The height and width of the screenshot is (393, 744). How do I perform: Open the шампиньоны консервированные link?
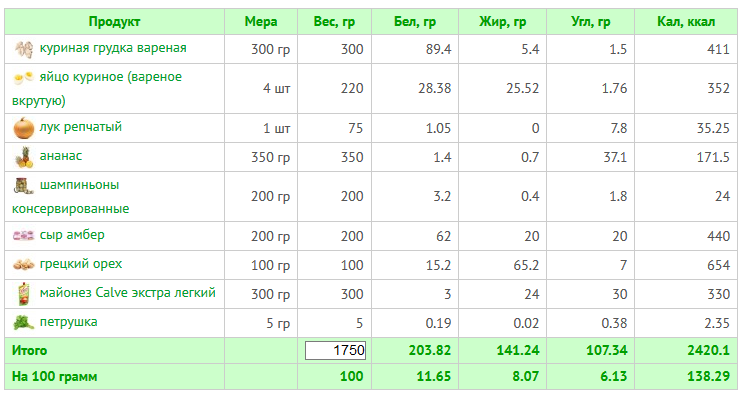click(70, 196)
